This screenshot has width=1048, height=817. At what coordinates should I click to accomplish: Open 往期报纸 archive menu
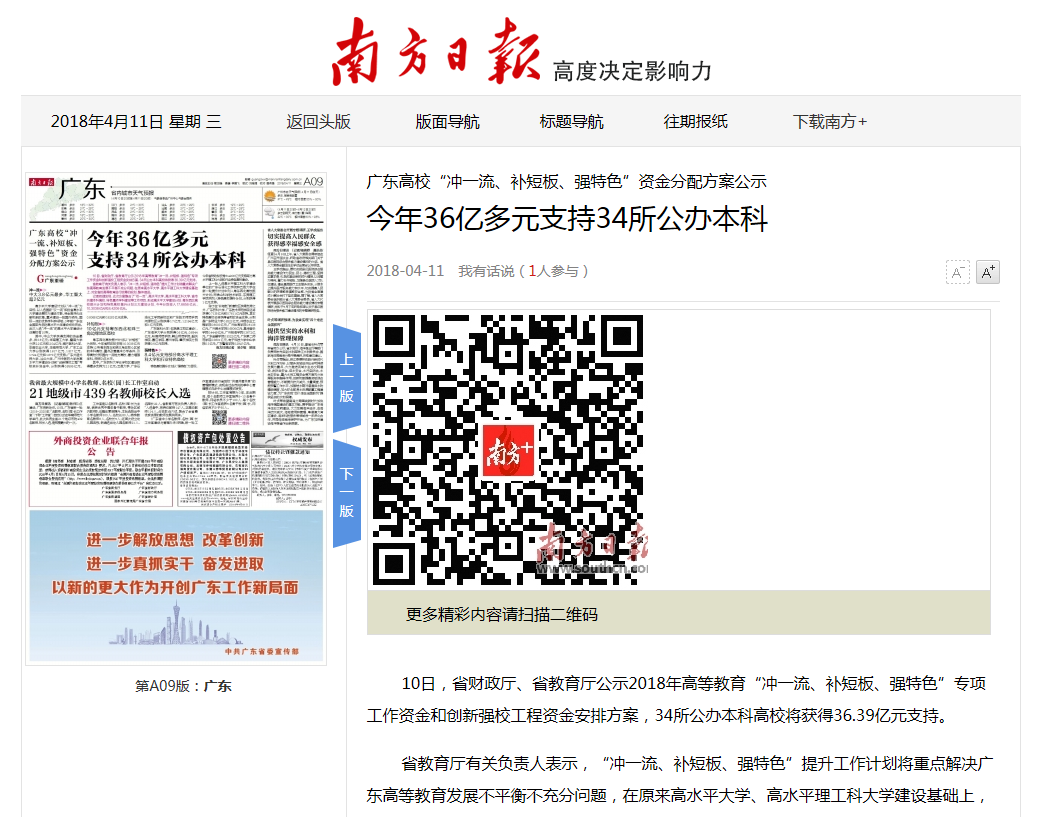pos(695,122)
